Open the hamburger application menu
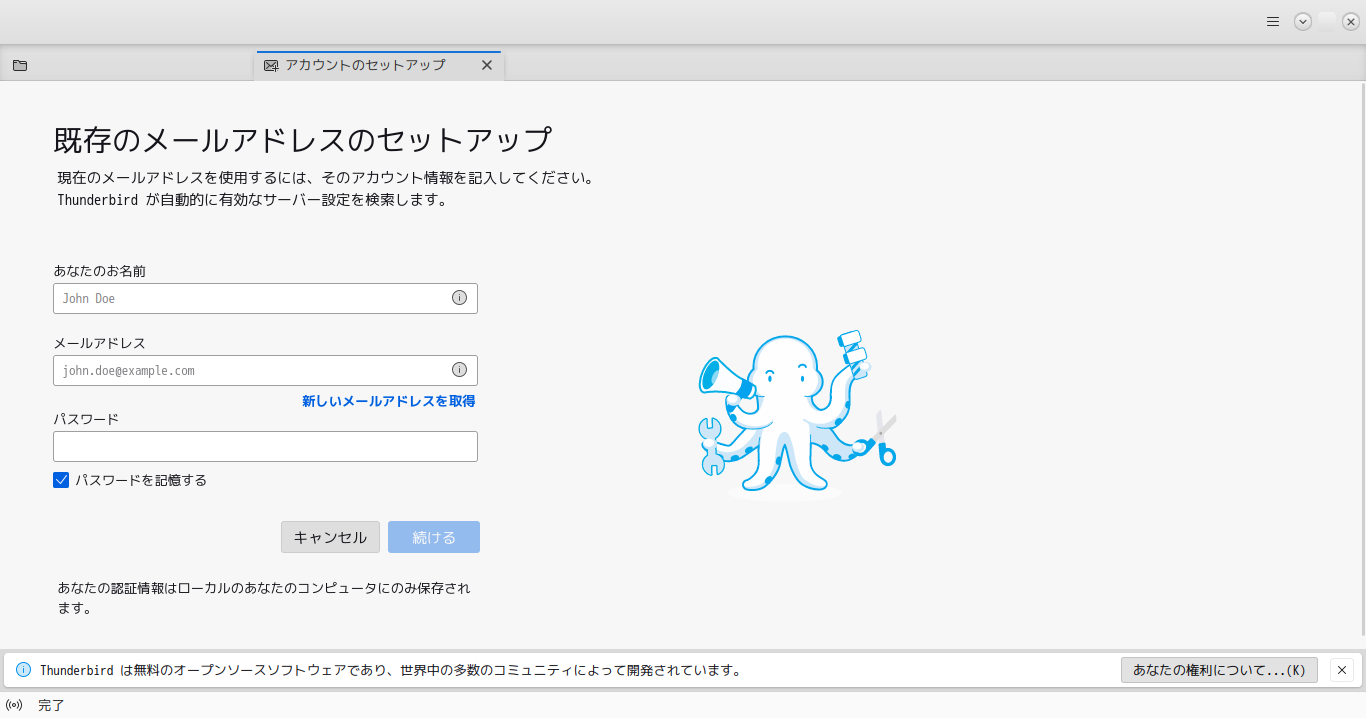 [1273, 21]
